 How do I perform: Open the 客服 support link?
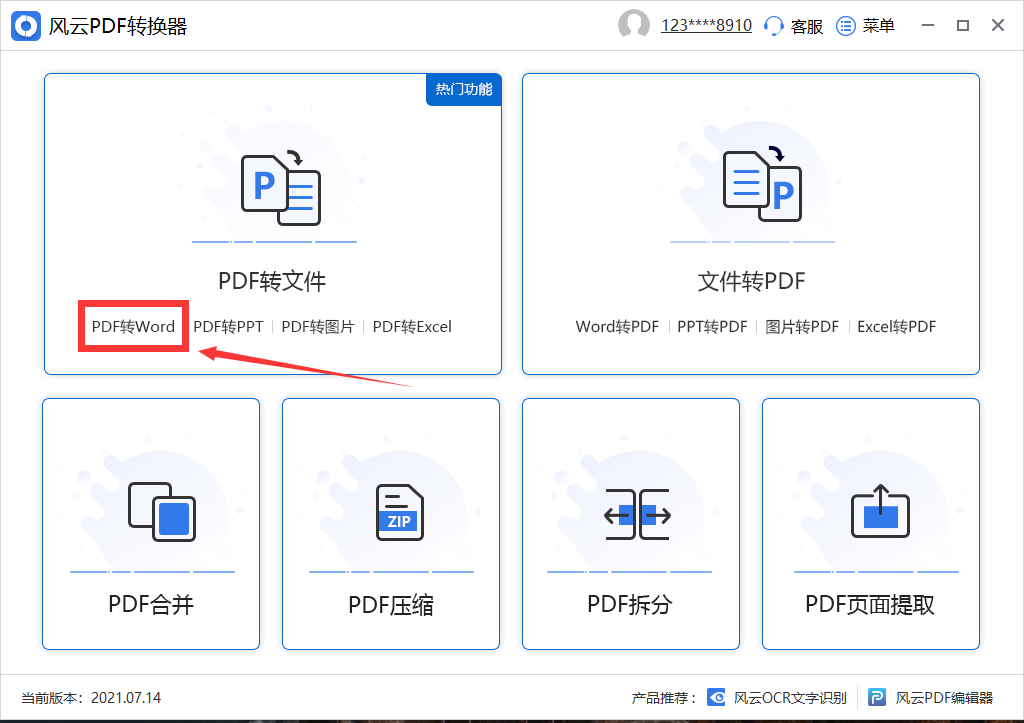pos(807,26)
